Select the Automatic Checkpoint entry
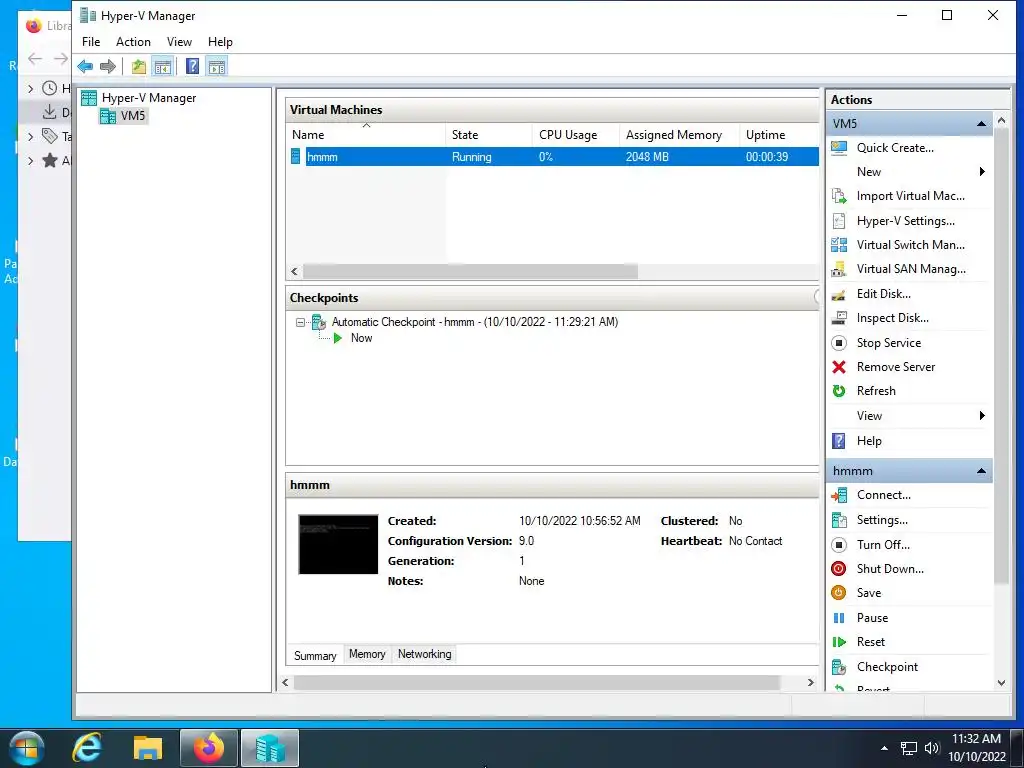 tap(475, 322)
